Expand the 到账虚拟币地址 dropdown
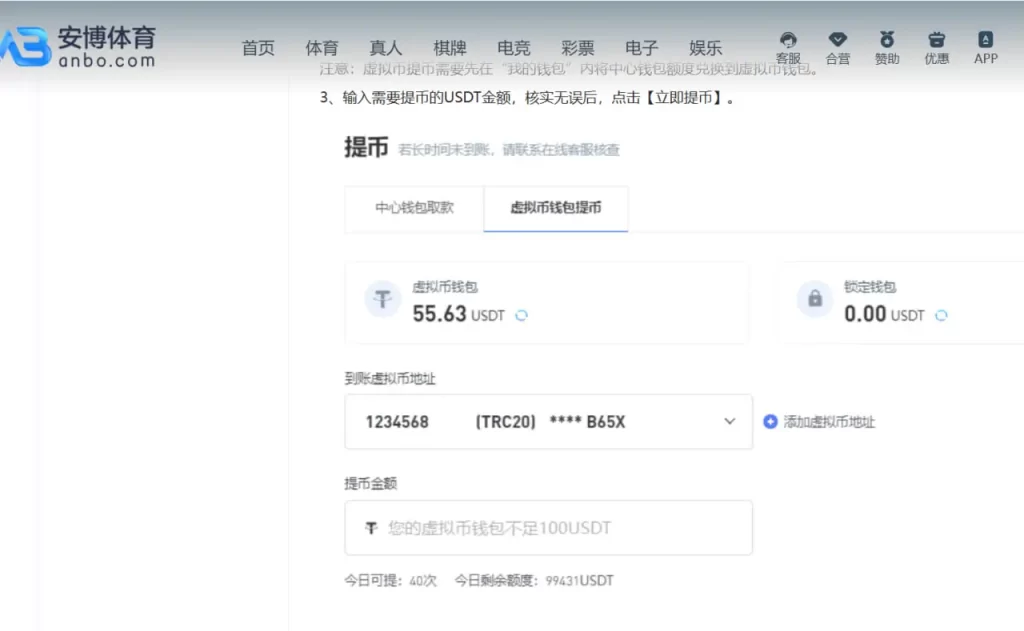The image size is (1024, 631). pyautogui.click(x=729, y=422)
